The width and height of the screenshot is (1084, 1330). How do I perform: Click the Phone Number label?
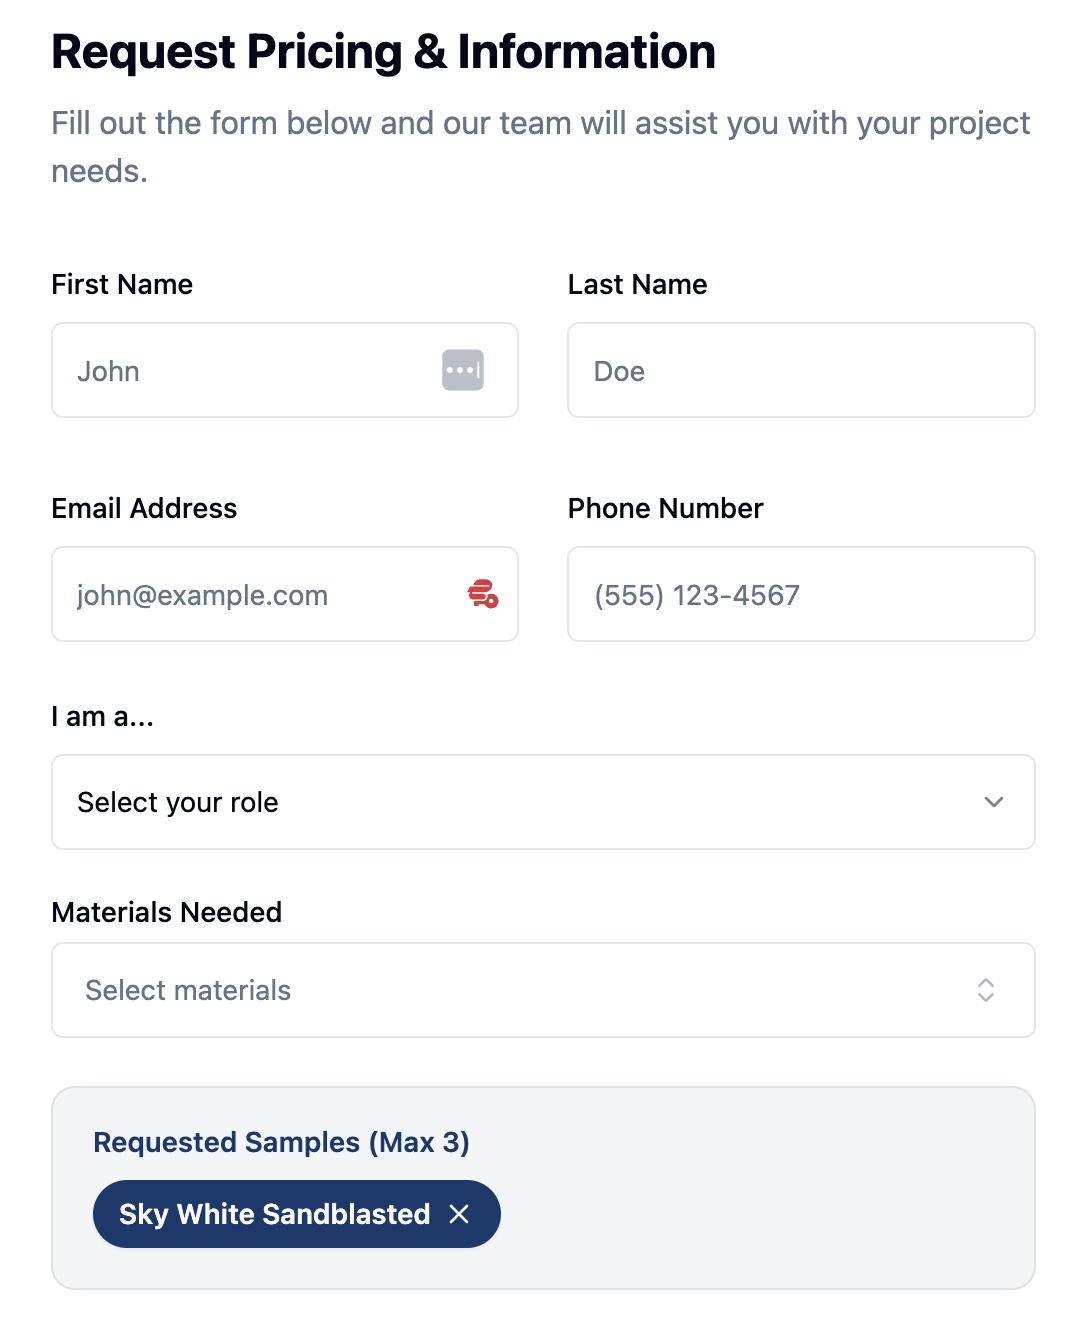pos(665,508)
